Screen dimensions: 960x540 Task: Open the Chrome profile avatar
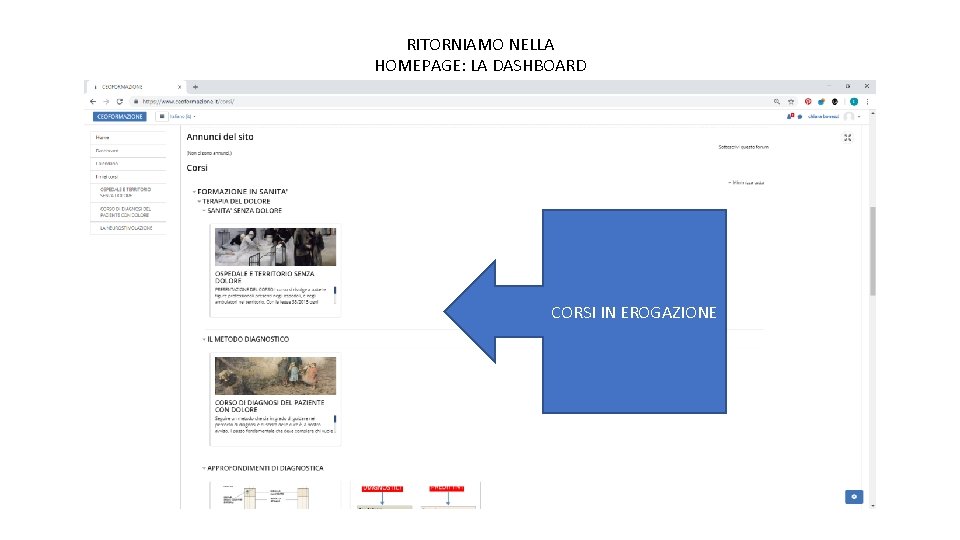(x=853, y=102)
